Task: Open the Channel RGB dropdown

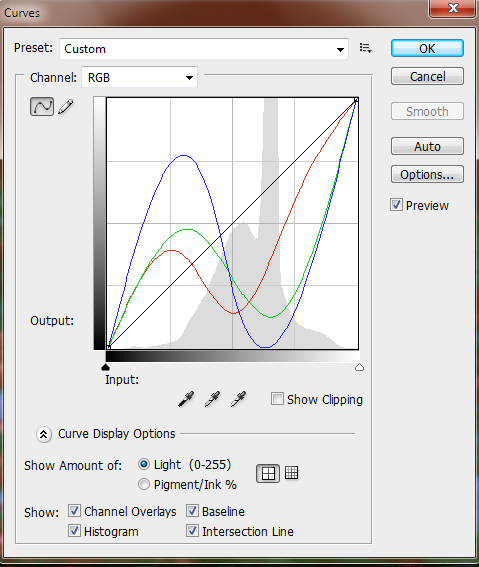Action: [140, 77]
